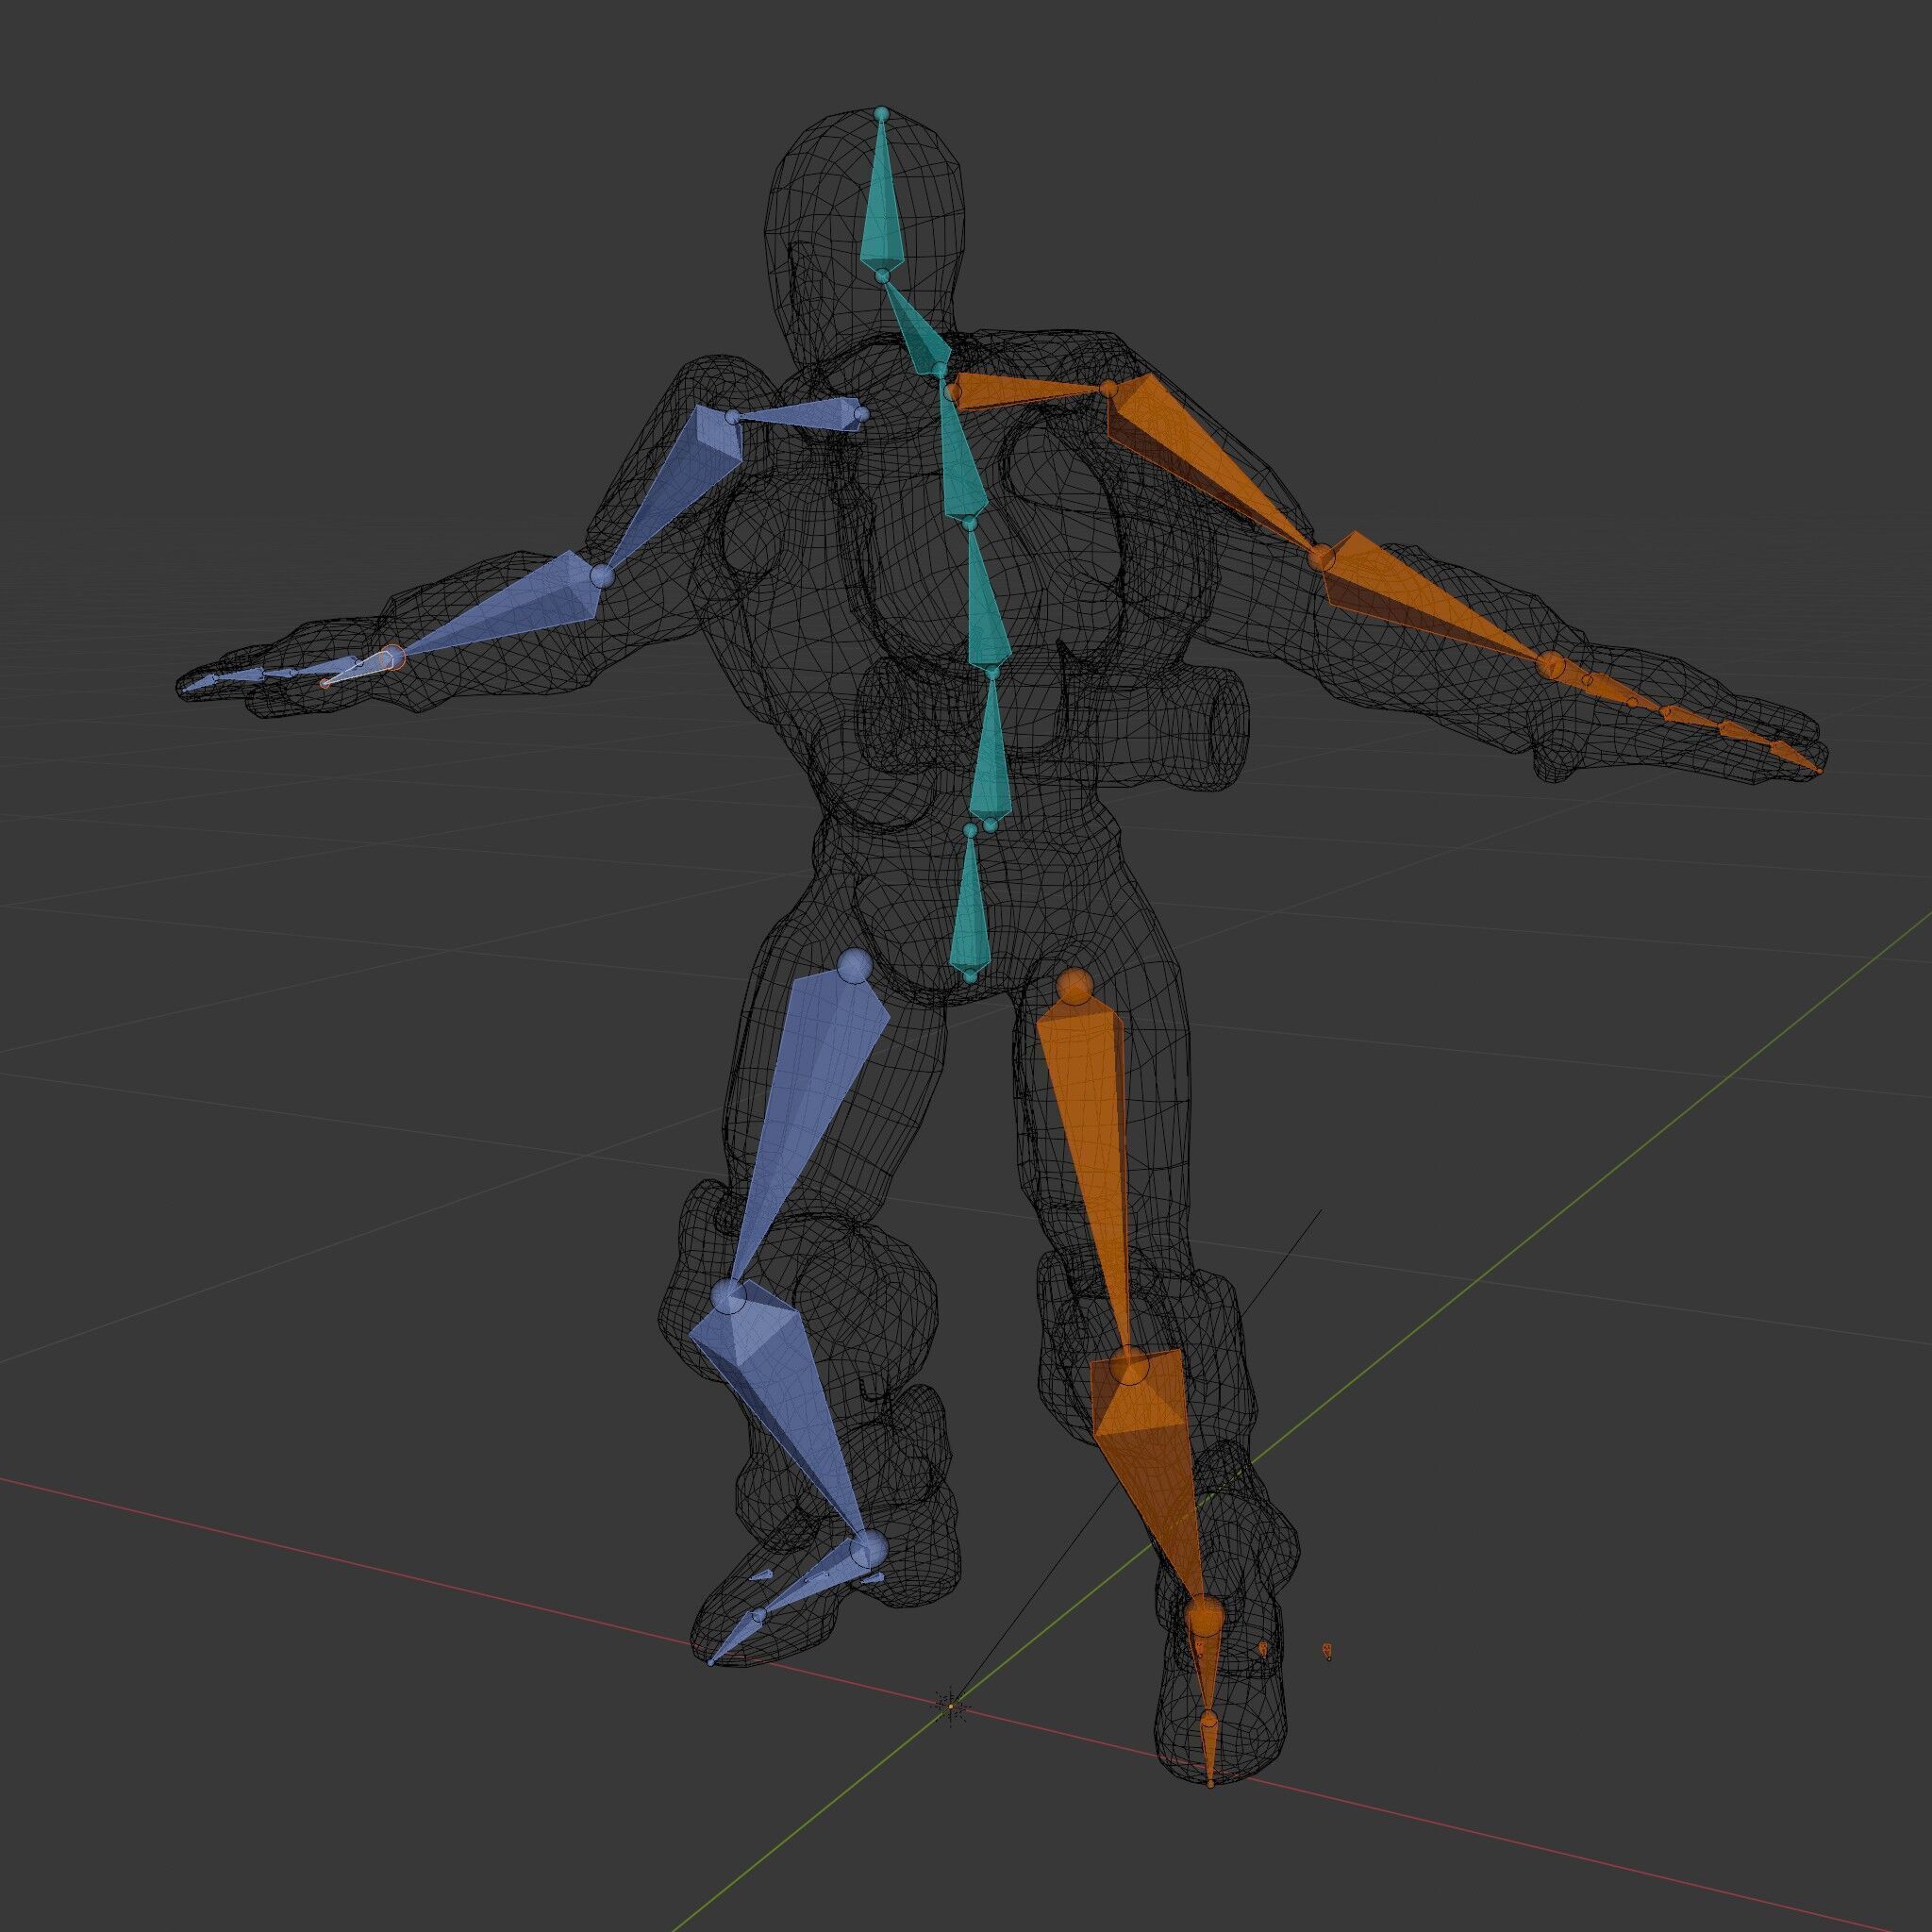Click the tip joint atop the head bone
The width and height of the screenshot is (1932, 1932).
tap(881, 115)
